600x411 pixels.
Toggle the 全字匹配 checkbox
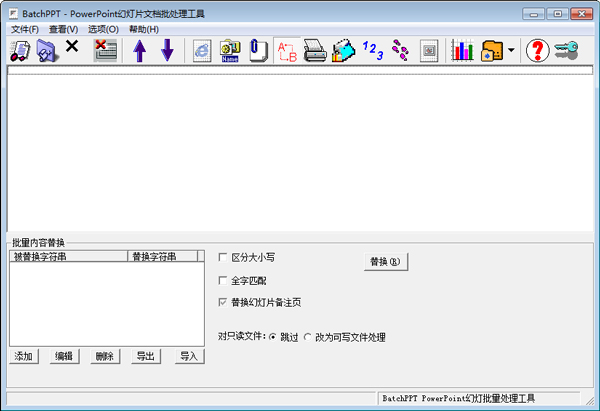(x=223, y=281)
